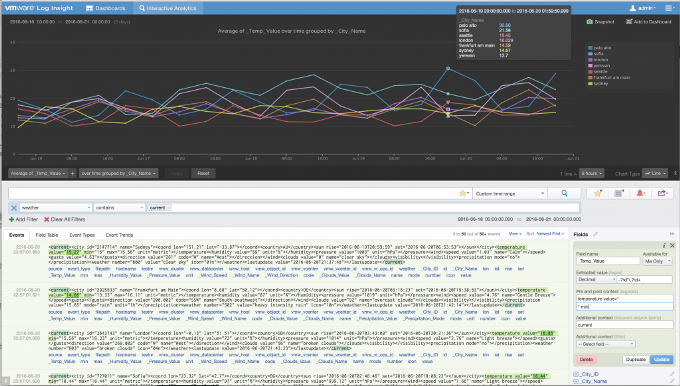Toggle seattle series in chart legend
The height and width of the screenshot is (386, 680).
click(x=598, y=72)
